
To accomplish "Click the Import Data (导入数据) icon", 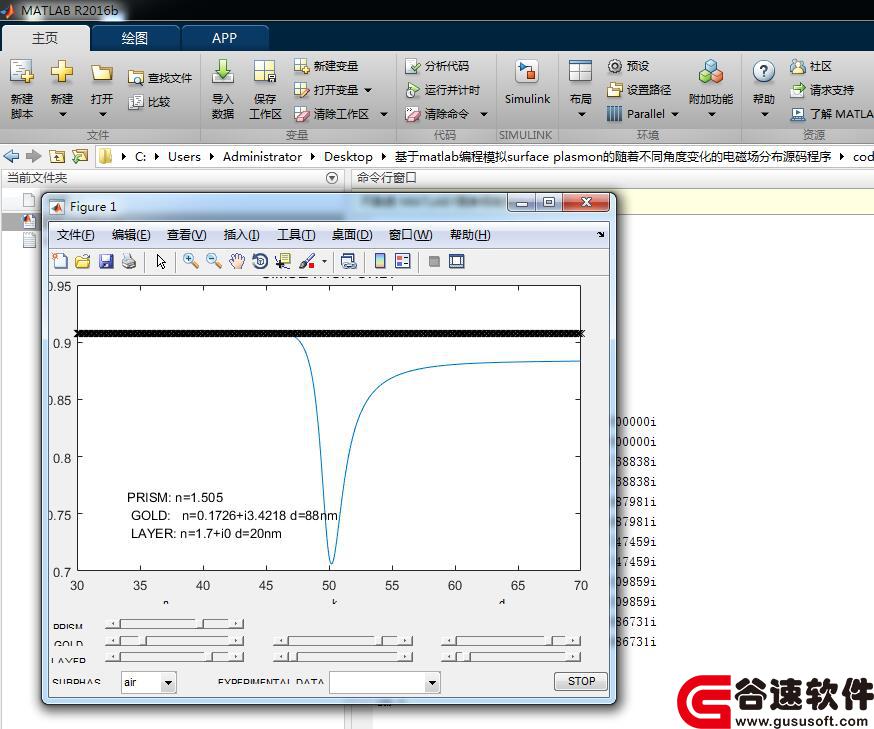I will tap(222, 72).
